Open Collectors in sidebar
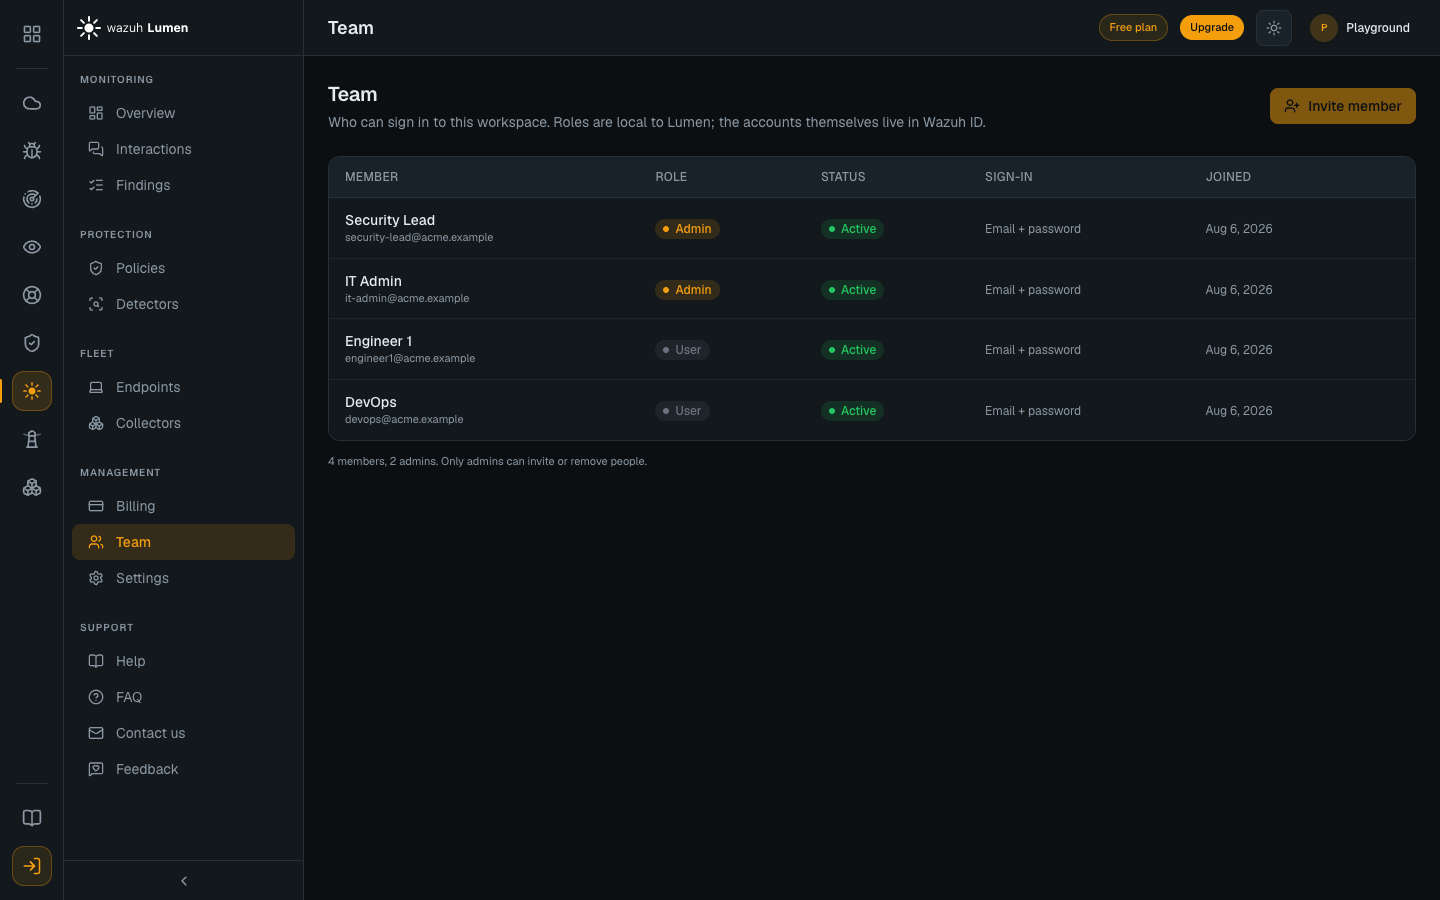This screenshot has height=900, width=1440. [184, 423]
